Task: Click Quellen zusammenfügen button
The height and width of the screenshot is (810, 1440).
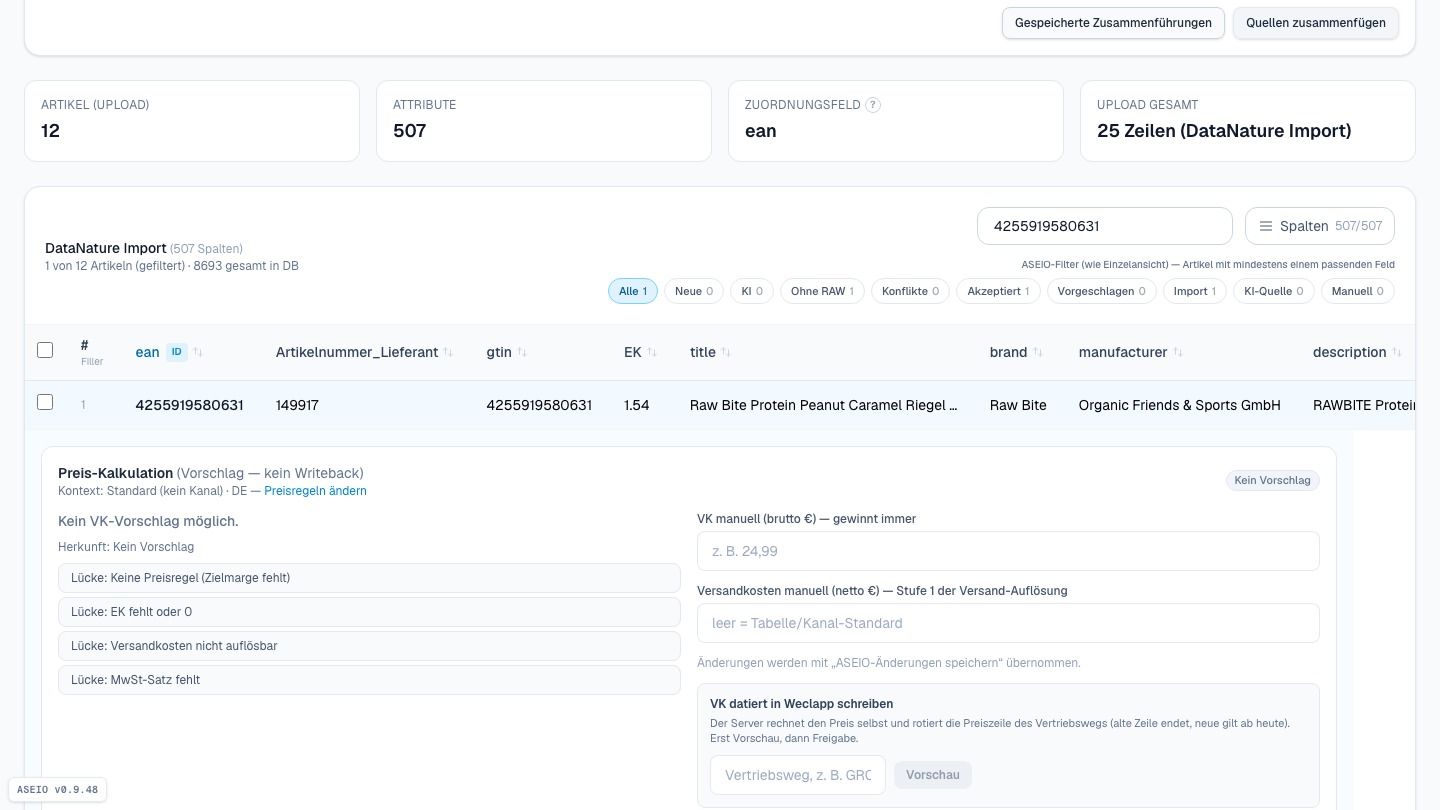Action: (x=1316, y=23)
